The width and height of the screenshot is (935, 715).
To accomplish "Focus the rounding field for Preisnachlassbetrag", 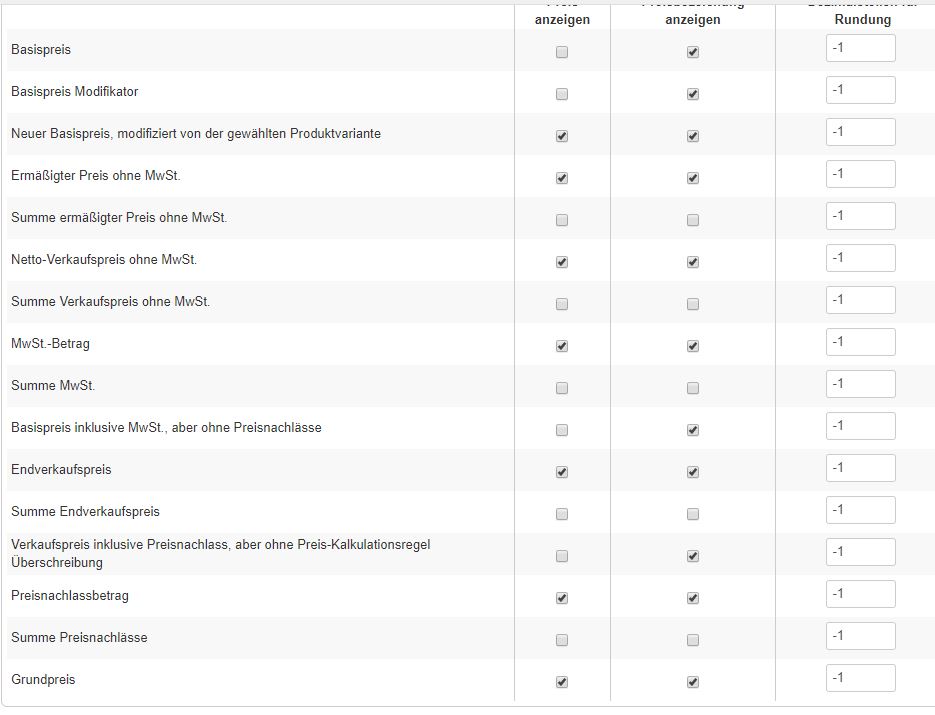I will tap(860, 594).
